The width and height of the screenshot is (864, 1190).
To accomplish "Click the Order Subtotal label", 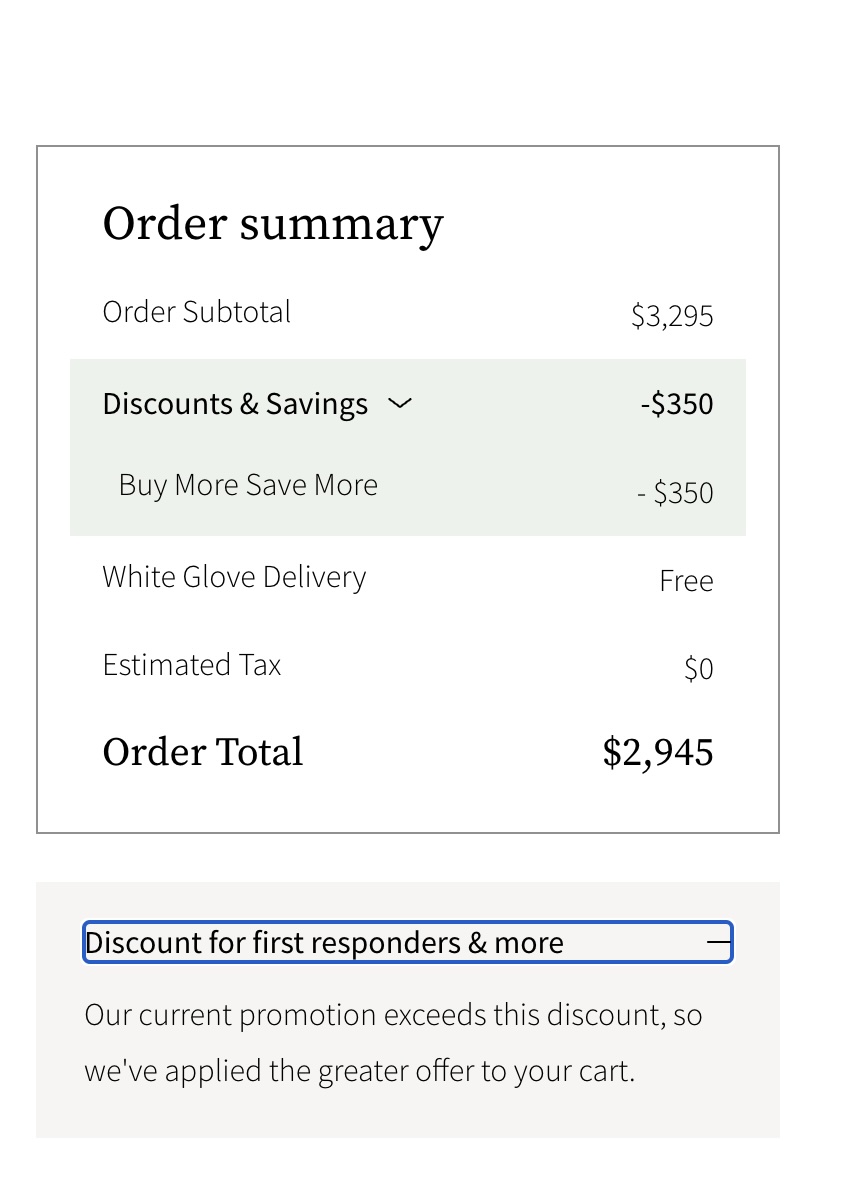I will pyautogui.click(x=196, y=311).
